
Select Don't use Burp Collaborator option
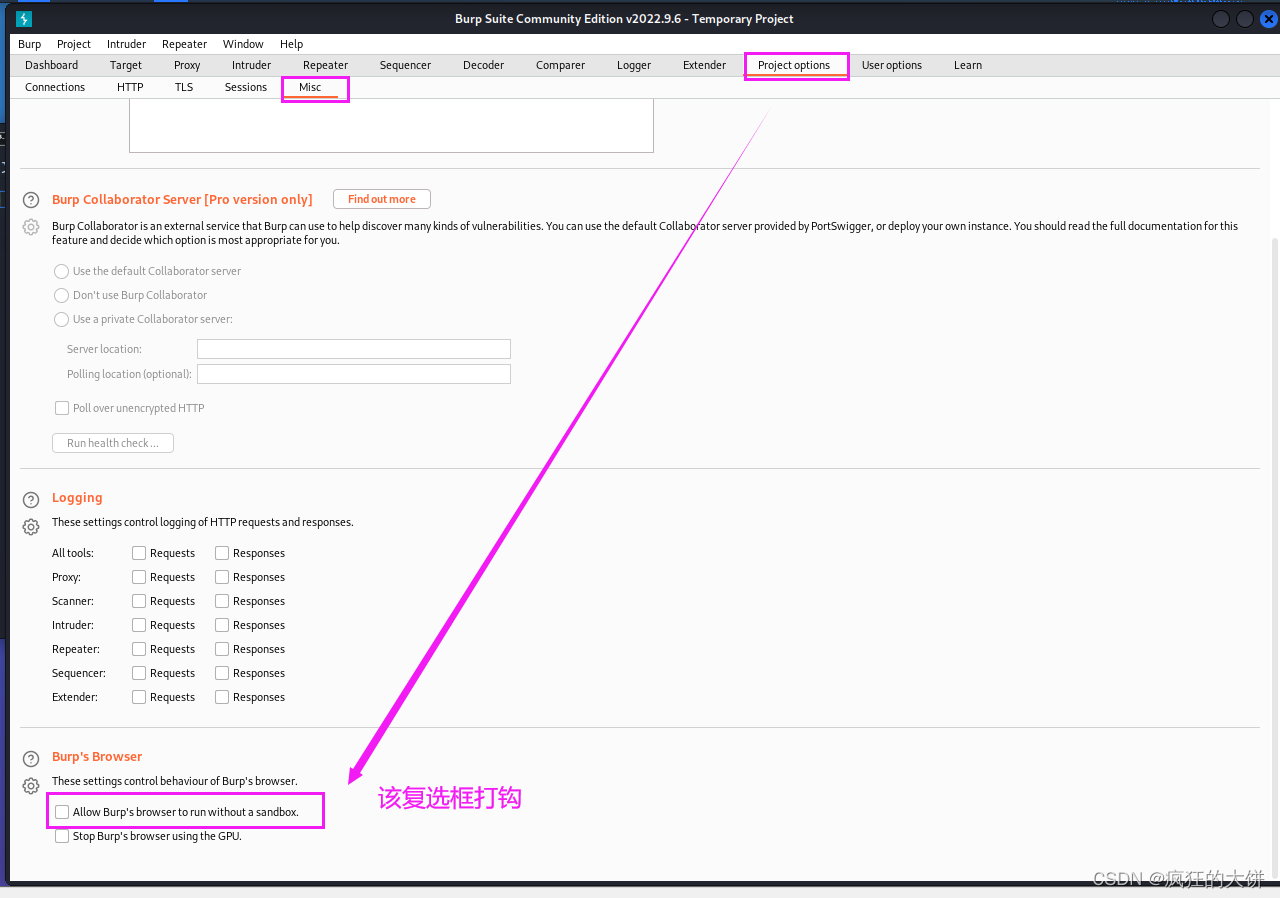click(x=62, y=295)
